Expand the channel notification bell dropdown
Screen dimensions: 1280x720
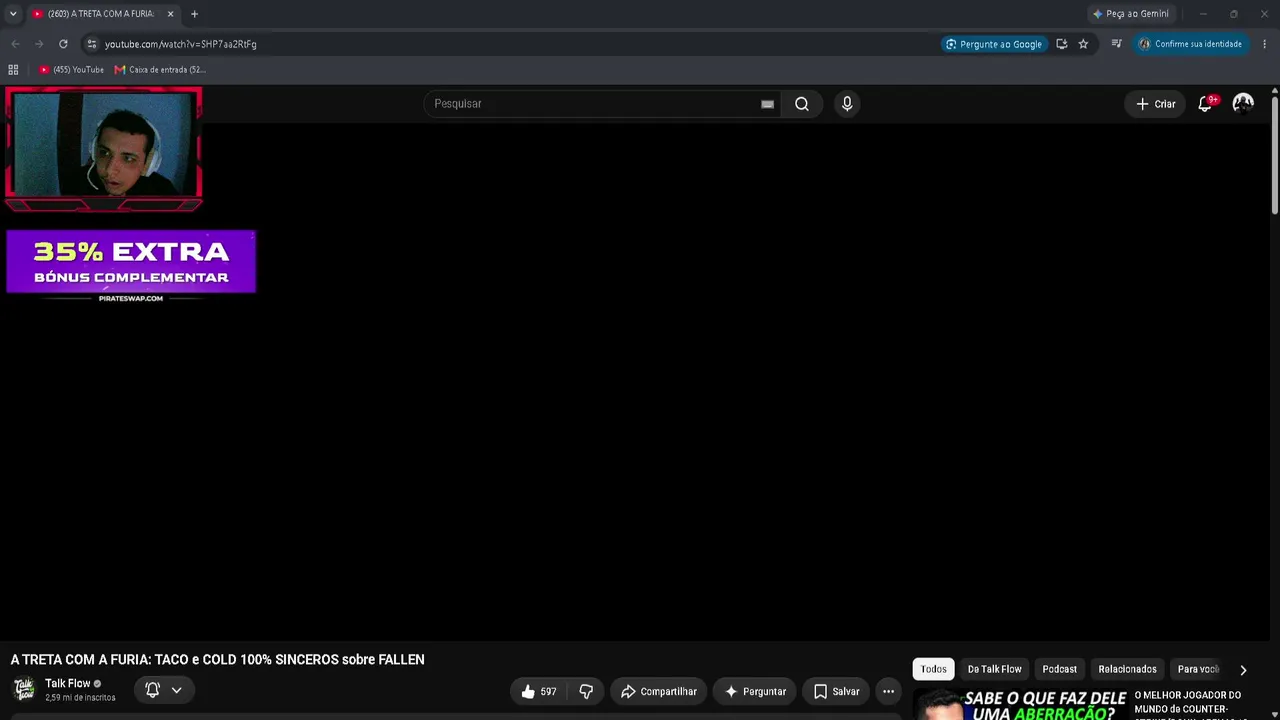[x=164, y=690]
